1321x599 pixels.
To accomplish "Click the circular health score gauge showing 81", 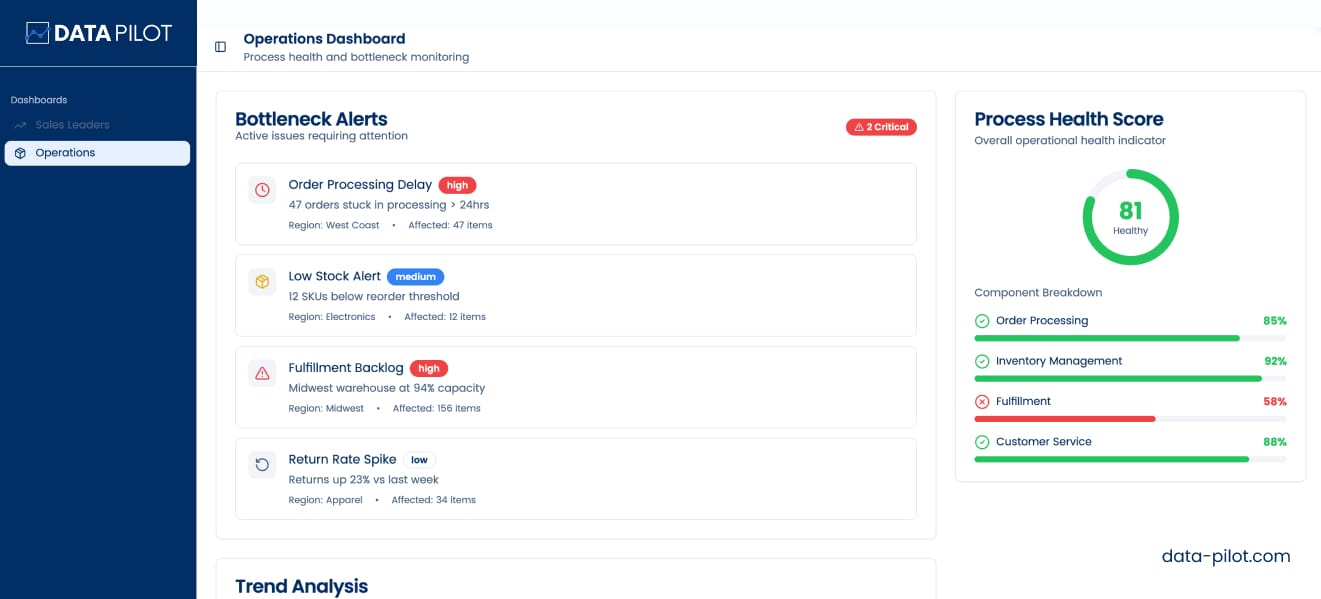I will (1130, 217).
